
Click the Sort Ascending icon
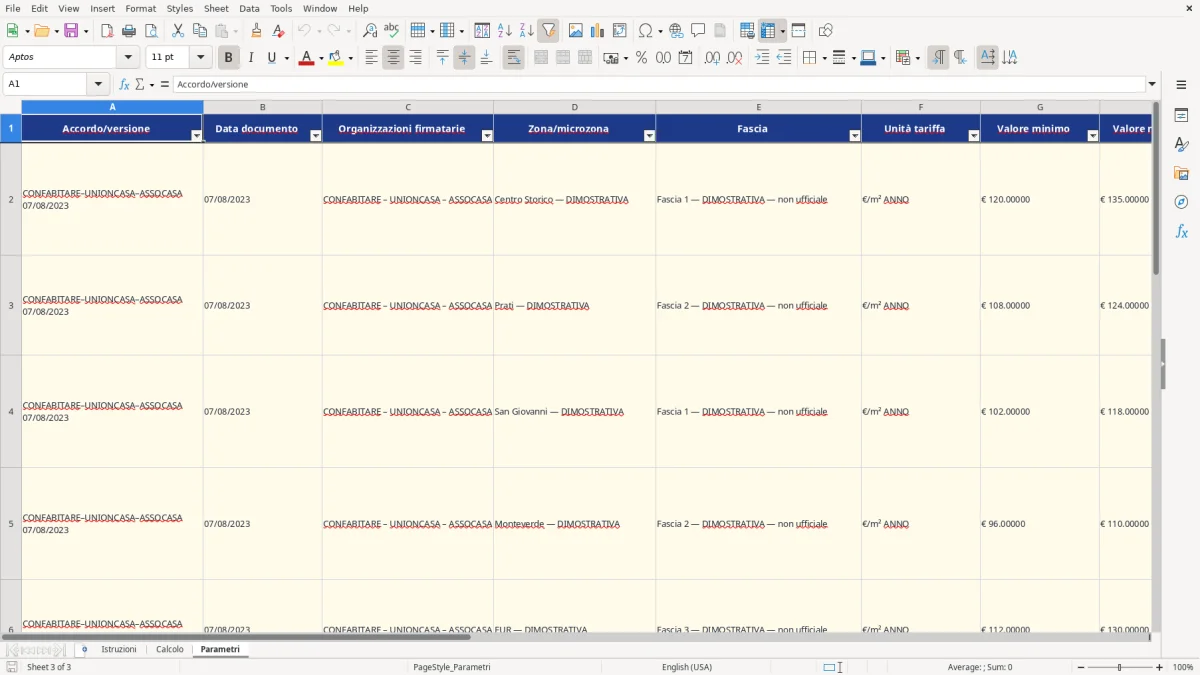(x=504, y=31)
